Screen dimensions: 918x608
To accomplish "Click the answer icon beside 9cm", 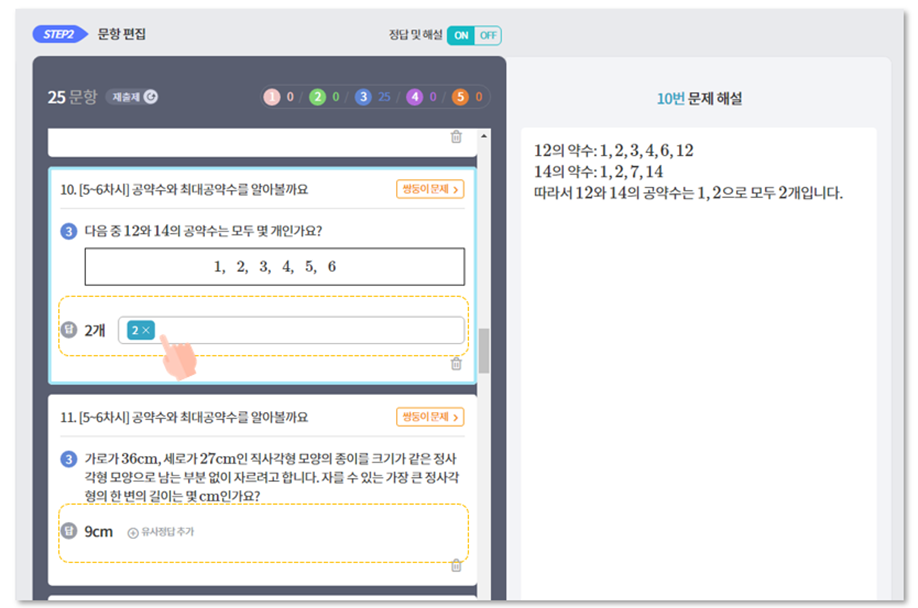I will [68, 531].
